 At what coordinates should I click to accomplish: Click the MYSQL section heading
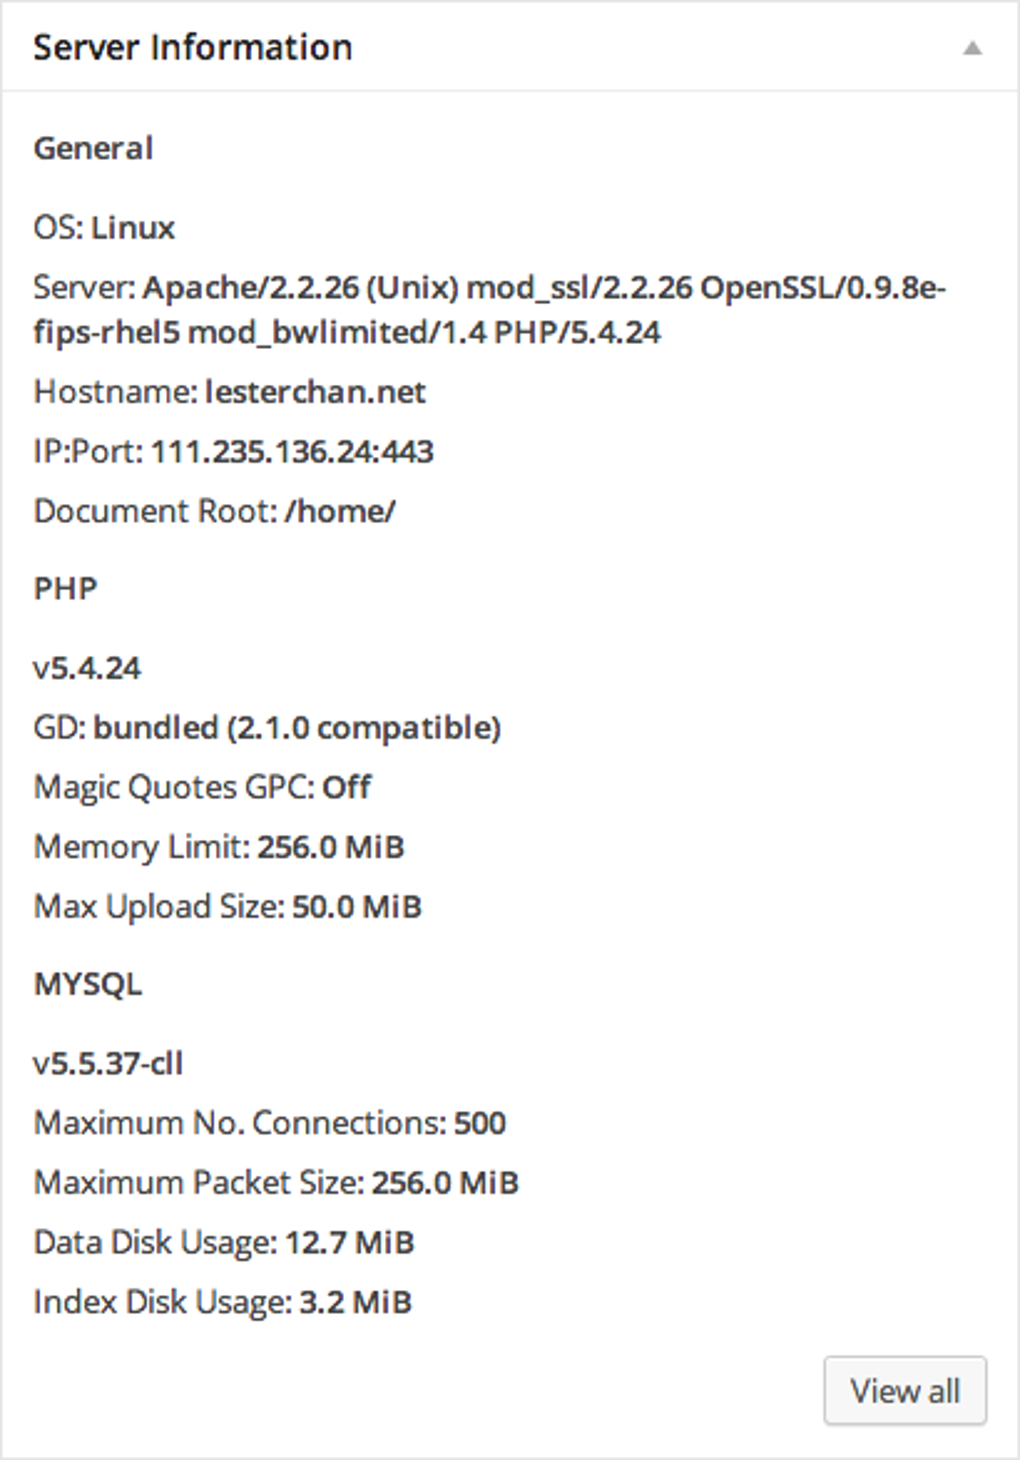(89, 983)
